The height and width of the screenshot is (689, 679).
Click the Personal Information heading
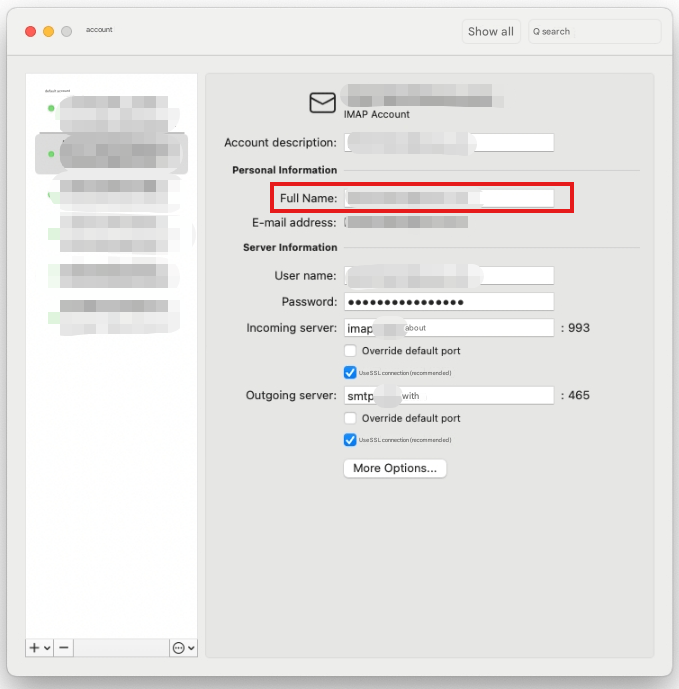[284, 170]
